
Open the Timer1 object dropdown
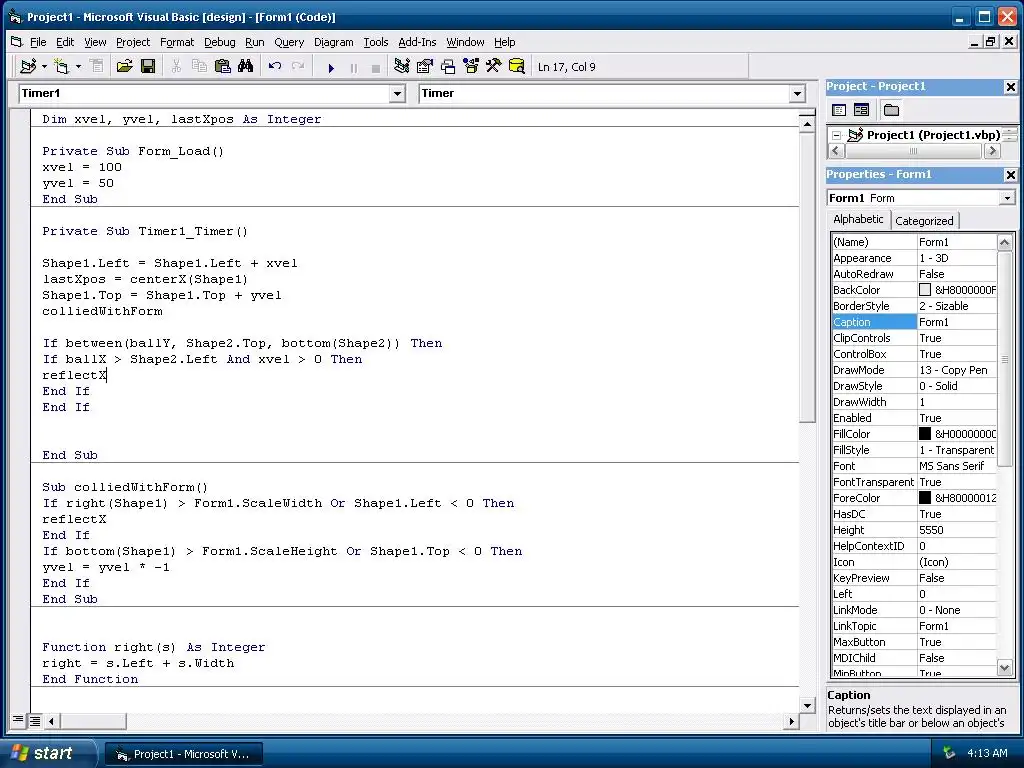tap(397, 94)
